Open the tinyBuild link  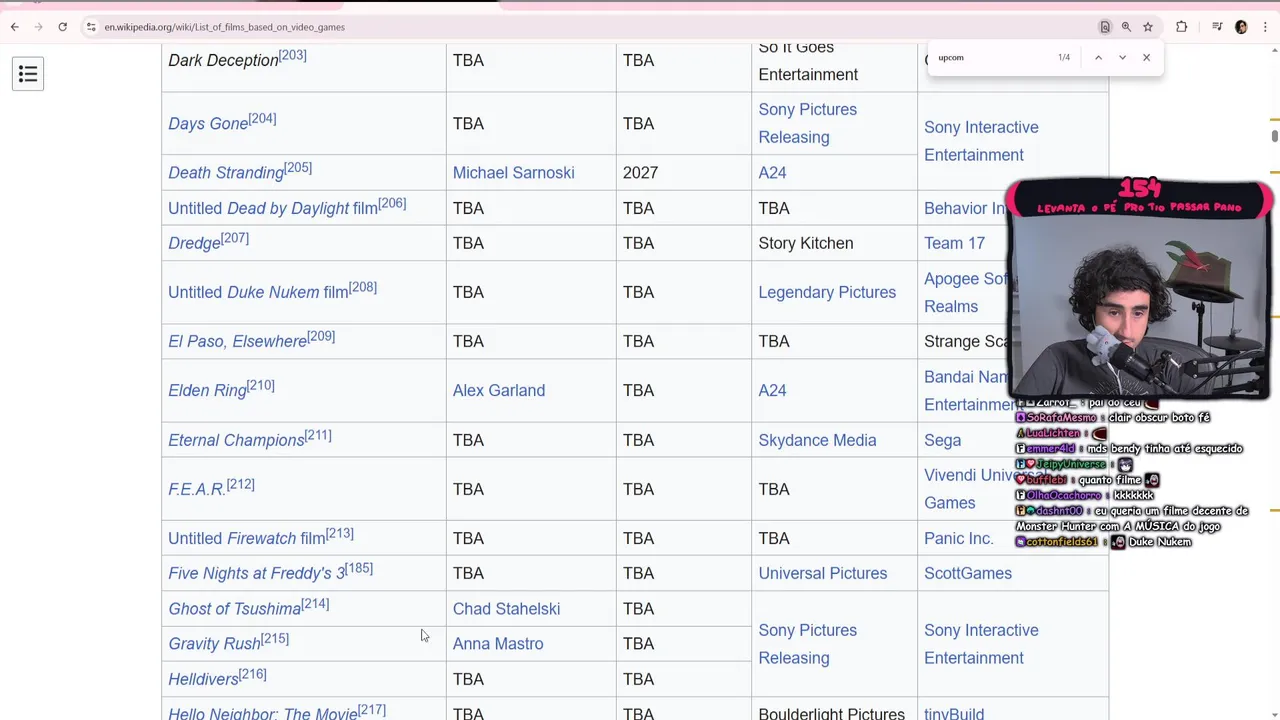[954, 713]
